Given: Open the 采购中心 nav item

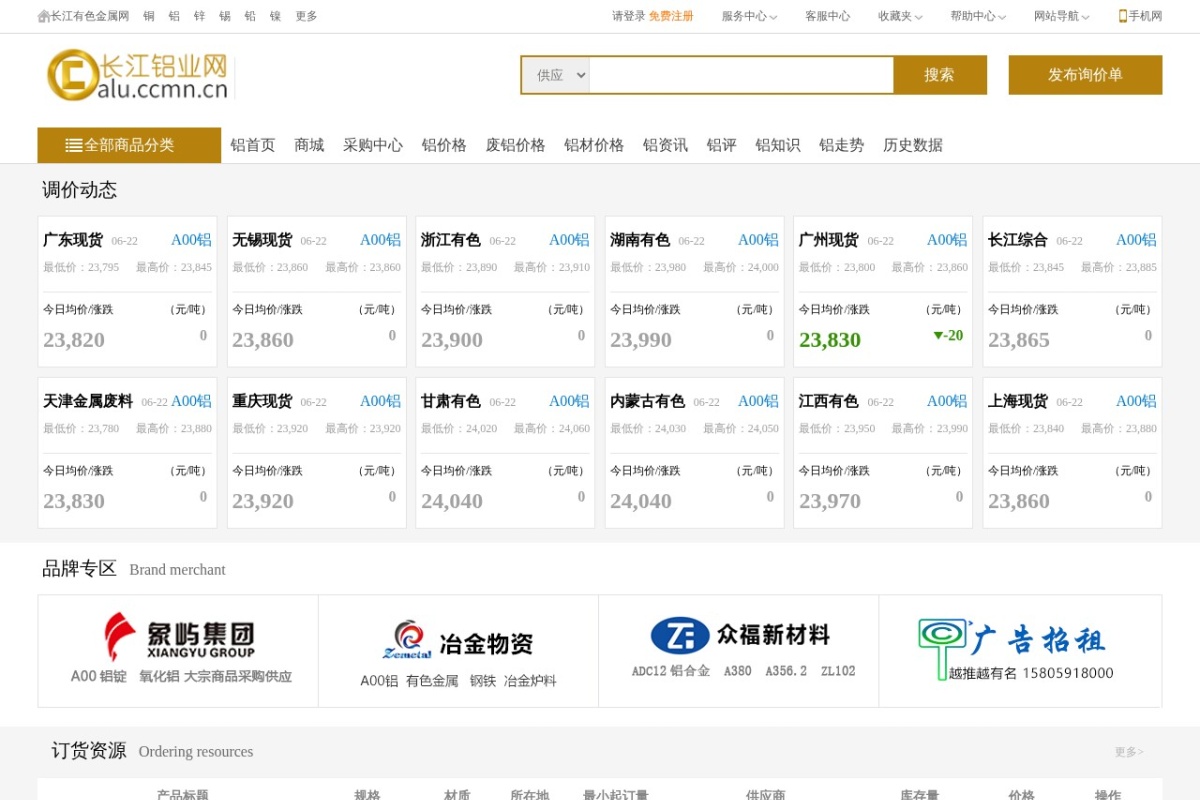Looking at the screenshot, I should tap(373, 145).
